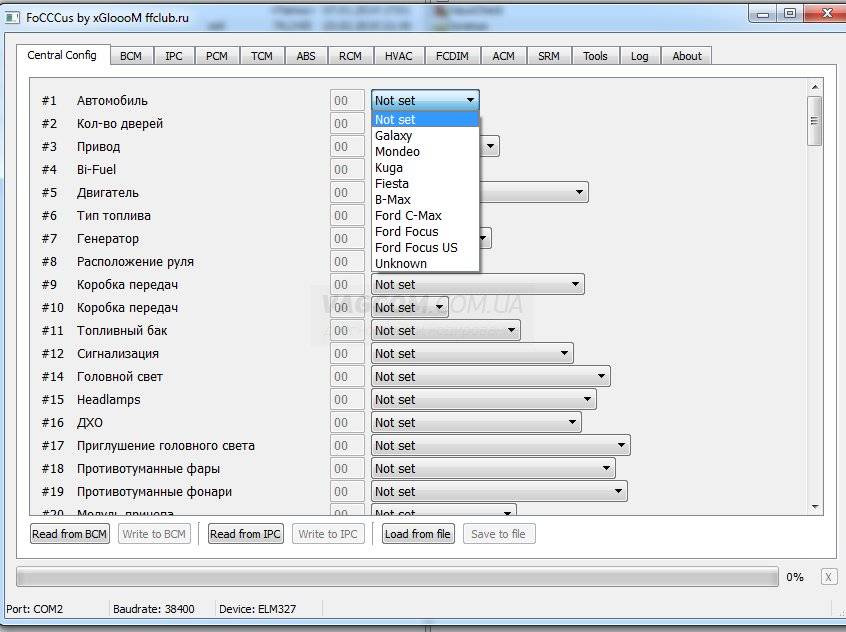Click the Read from BCM button
Image resolution: width=846 pixels, height=632 pixels.
pyautogui.click(x=70, y=534)
